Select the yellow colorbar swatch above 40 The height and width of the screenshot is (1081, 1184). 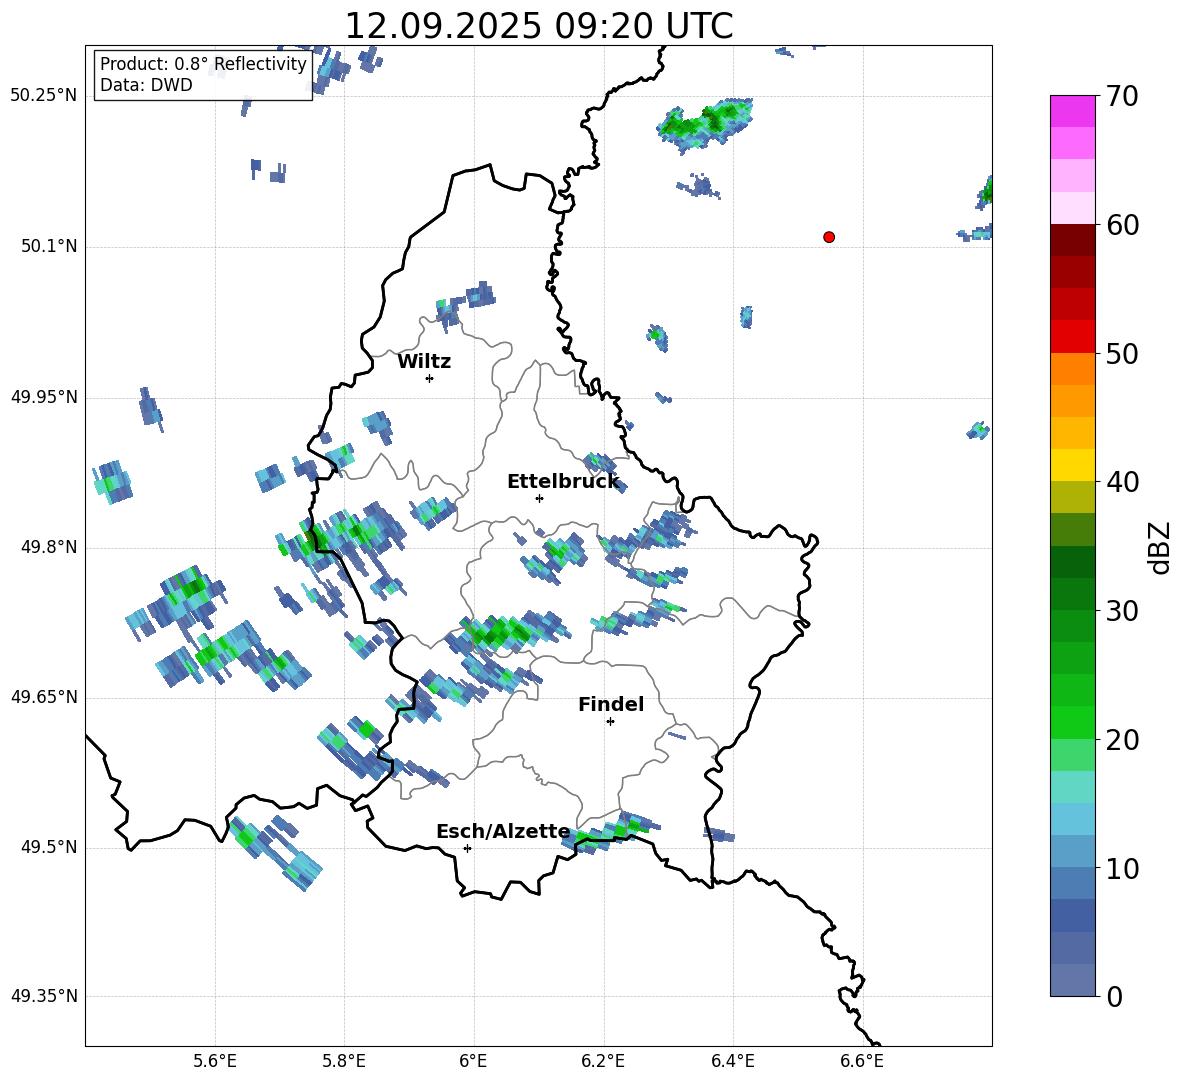pyautogui.click(x=1073, y=465)
